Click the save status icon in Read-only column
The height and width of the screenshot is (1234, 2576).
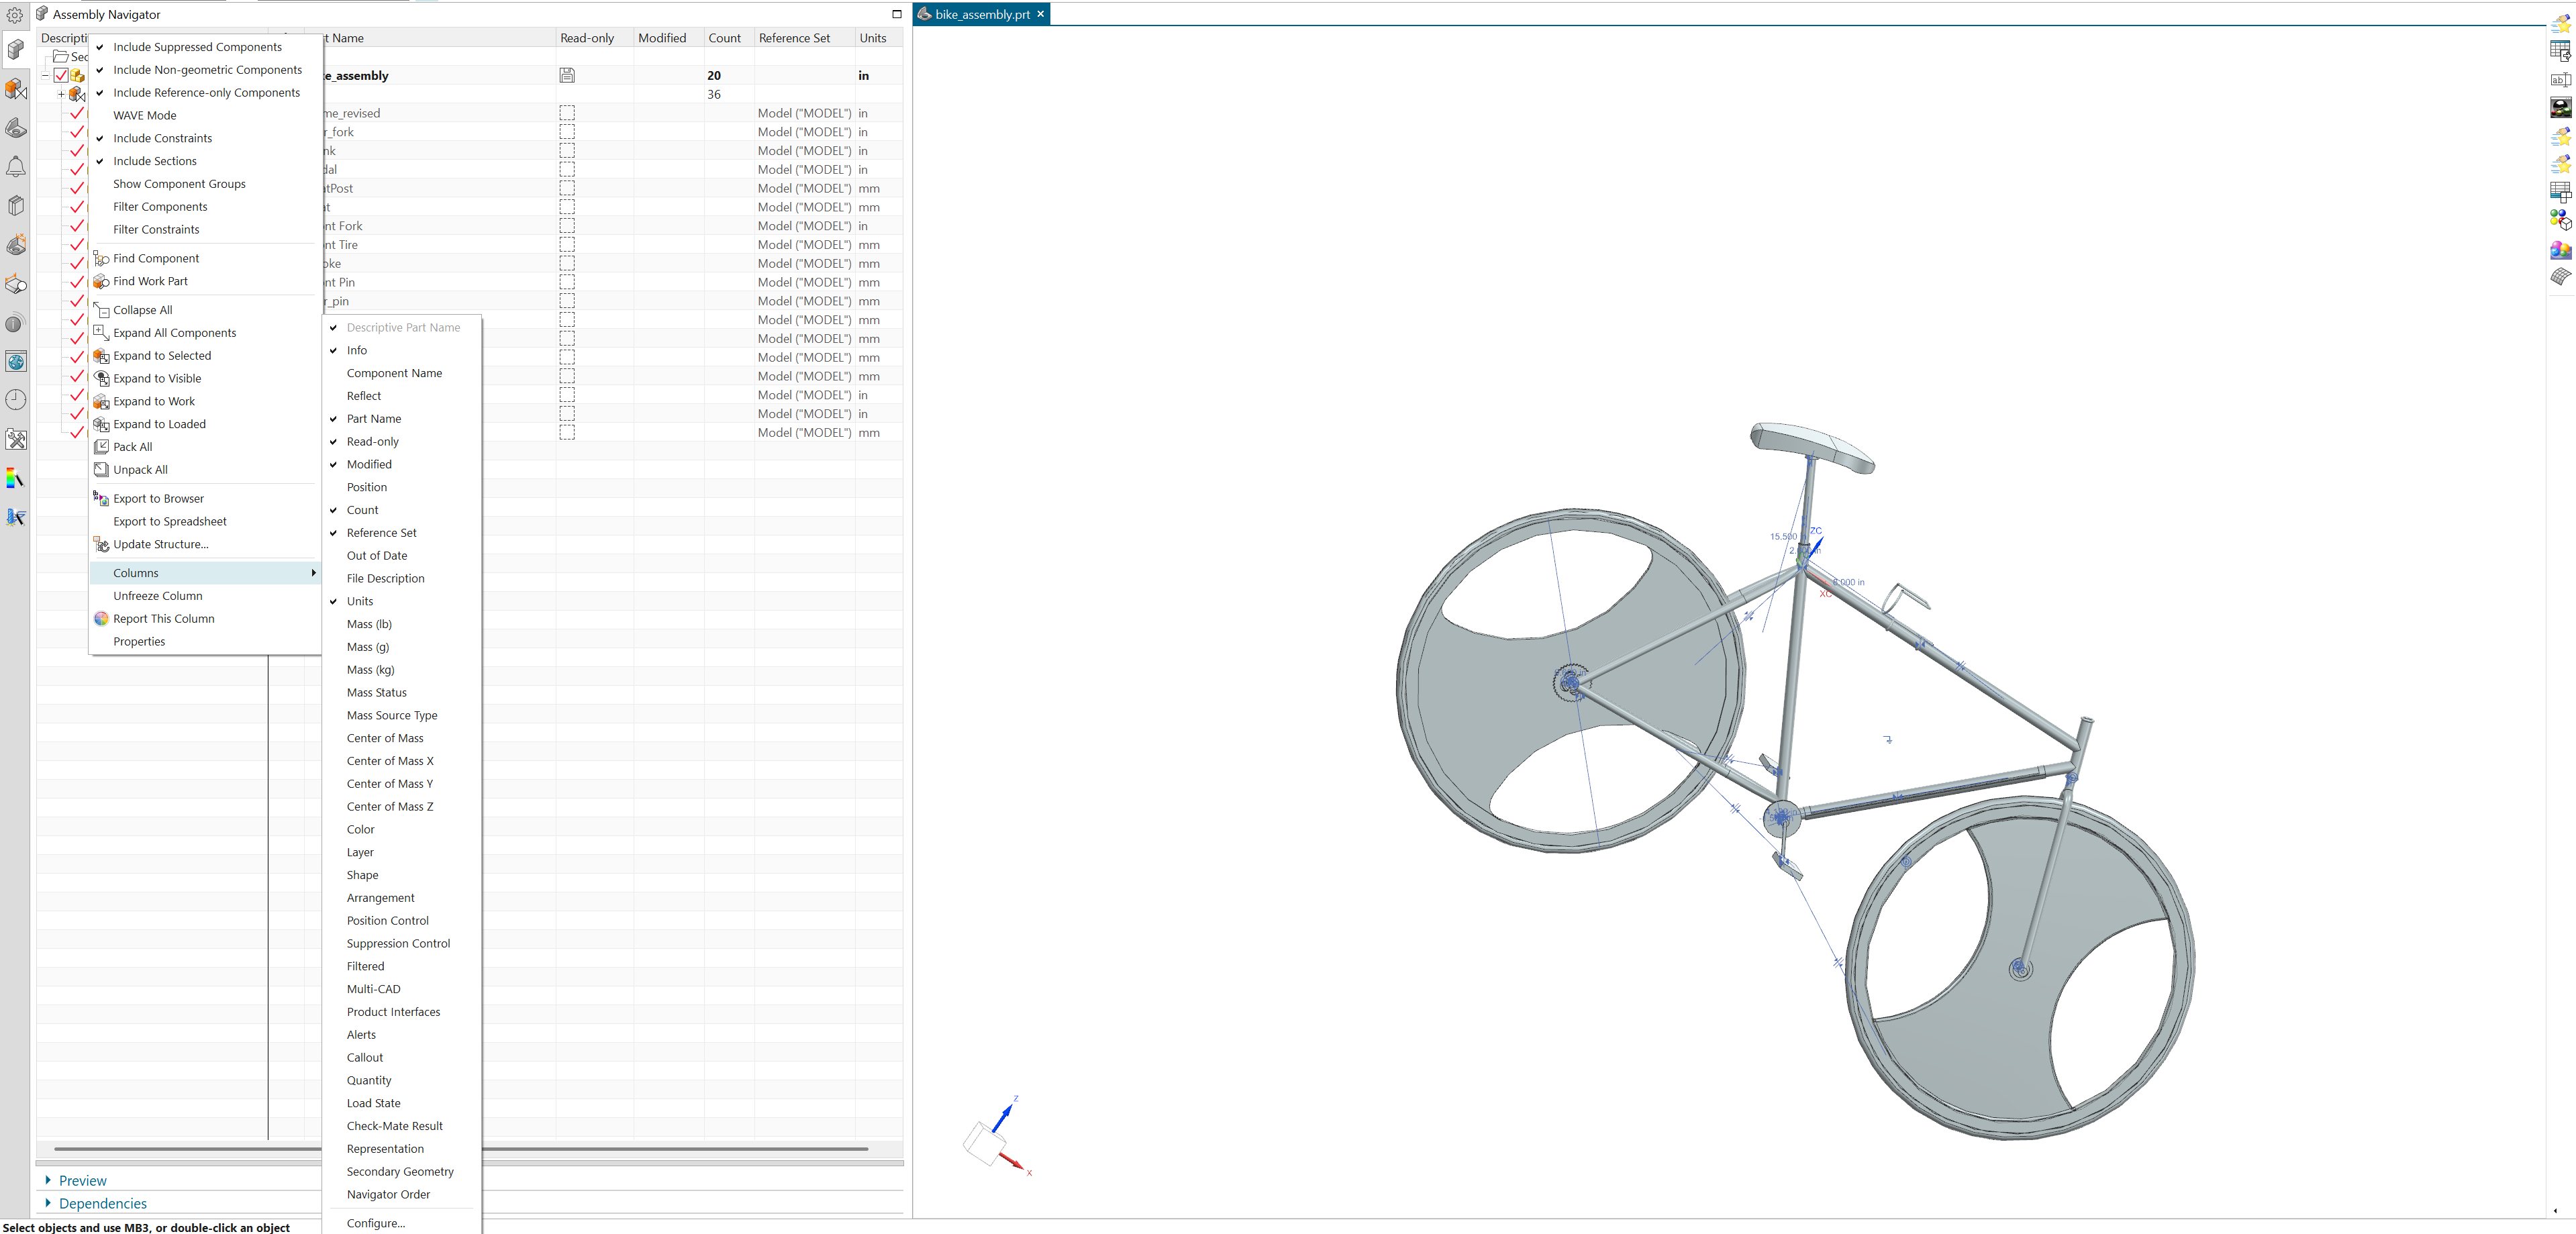pyautogui.click(x=567, y=75)
